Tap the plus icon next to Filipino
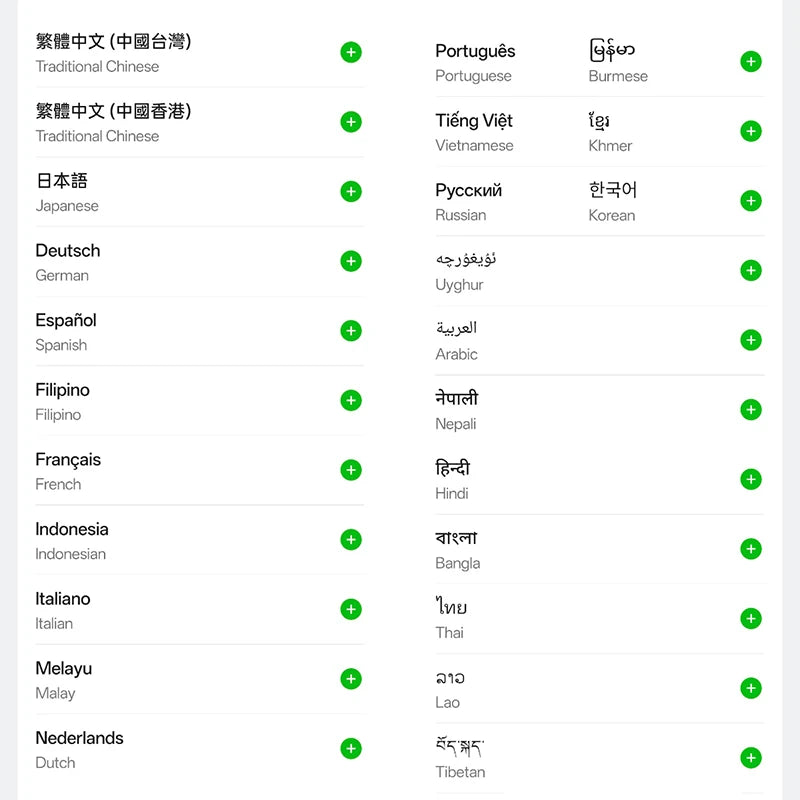The width and height of the screenshot is (800, 800). (351, 401)
